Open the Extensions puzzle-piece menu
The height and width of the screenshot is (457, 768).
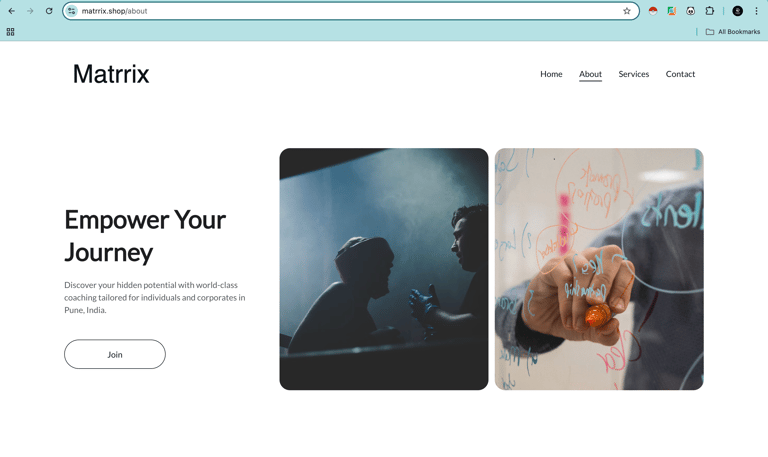tap(709, 11)
